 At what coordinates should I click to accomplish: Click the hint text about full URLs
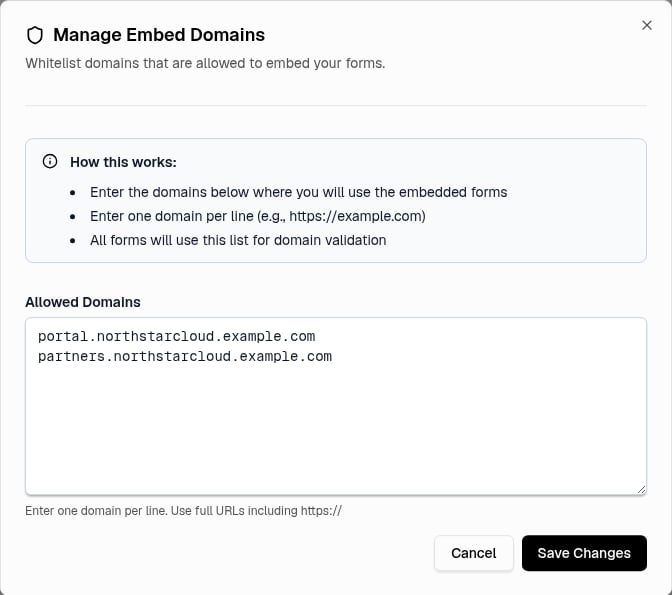(x=183, y=511)
